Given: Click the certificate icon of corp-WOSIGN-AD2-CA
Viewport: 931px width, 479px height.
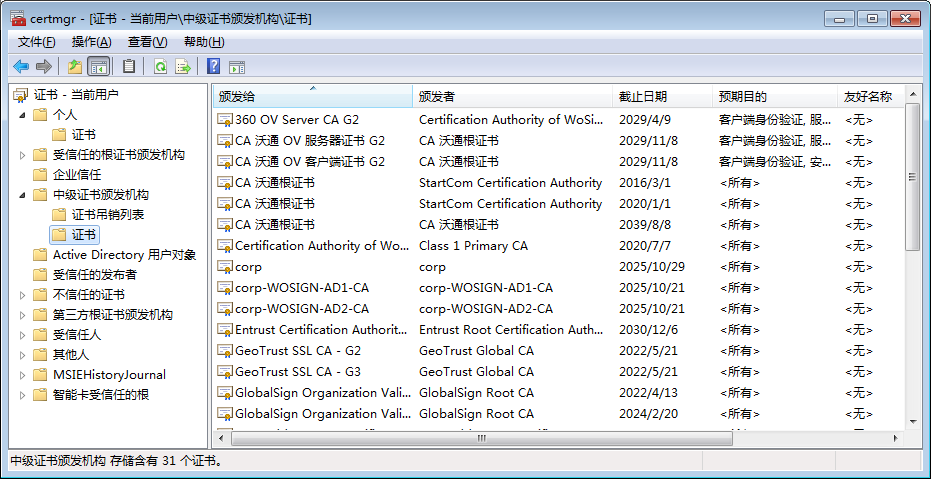Looking at the screenshot, I should pos(225,309).
